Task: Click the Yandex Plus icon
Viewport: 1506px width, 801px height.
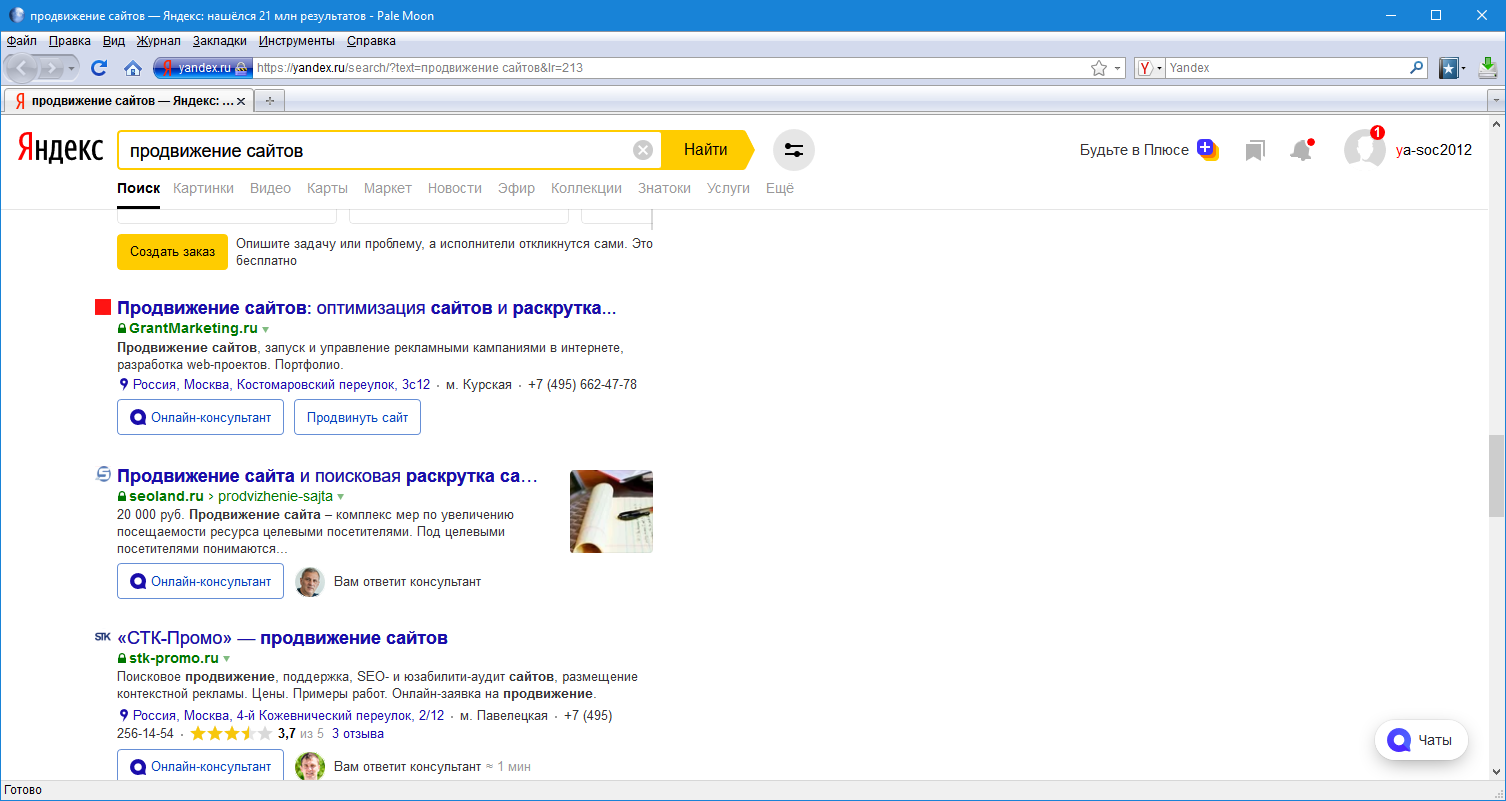Action: point(1208,150)
